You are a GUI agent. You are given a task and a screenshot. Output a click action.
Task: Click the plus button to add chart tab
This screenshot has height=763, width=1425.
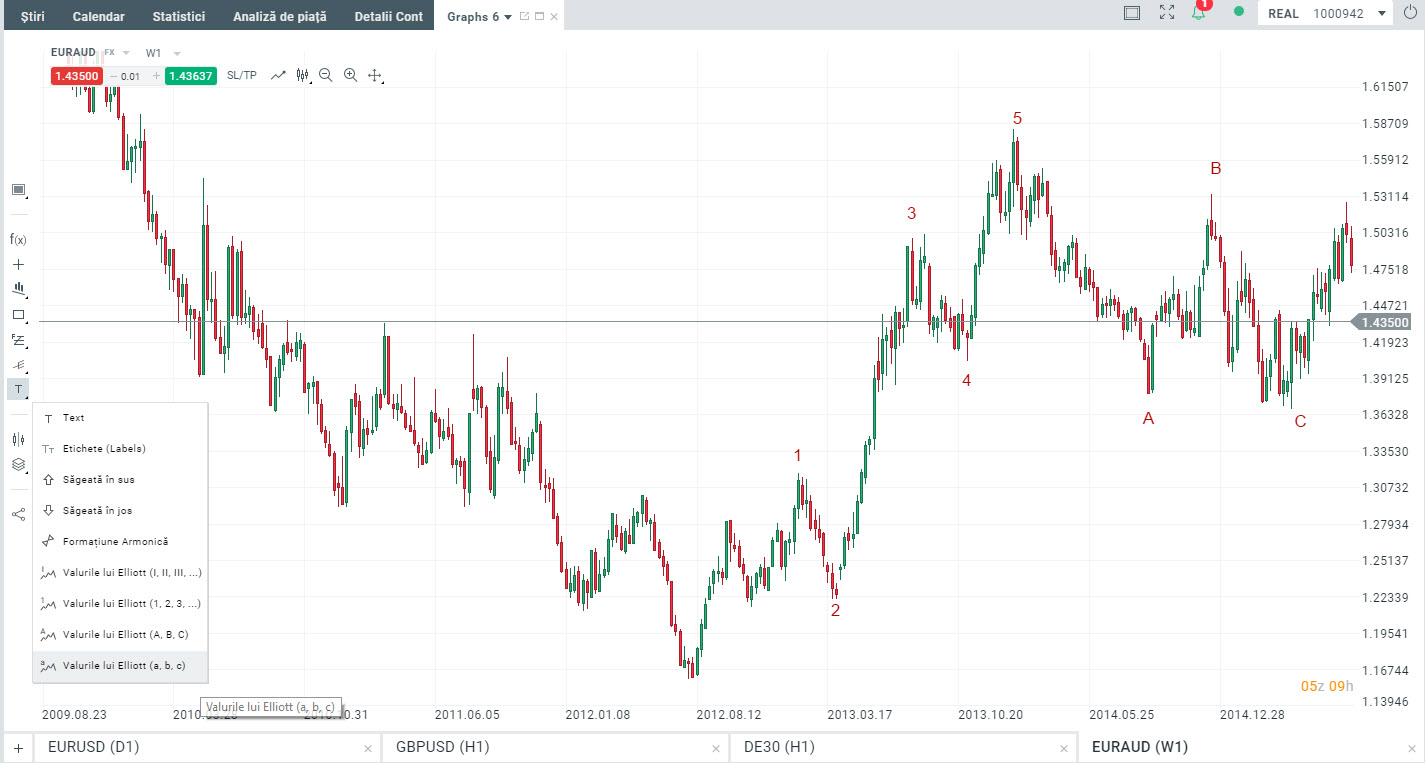pyautogui.click(x=18, y=747)
